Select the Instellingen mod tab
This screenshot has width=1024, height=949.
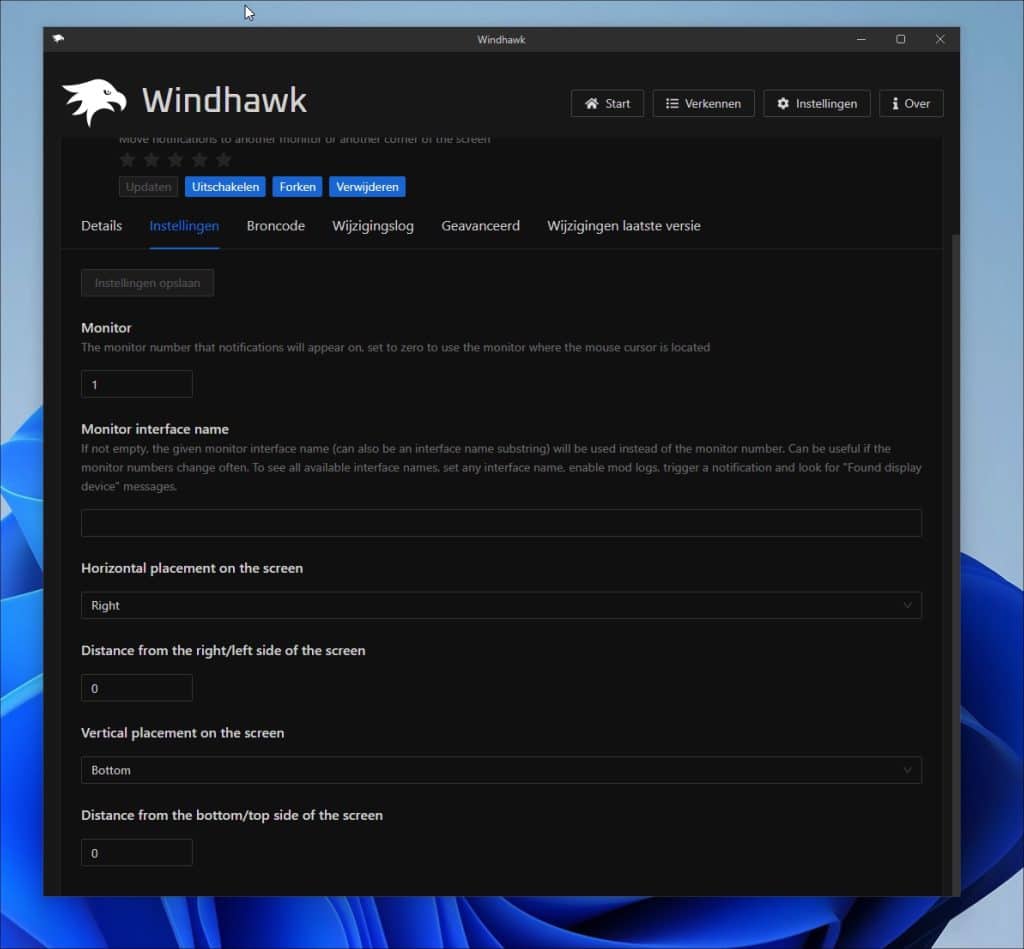click(184, 226)
